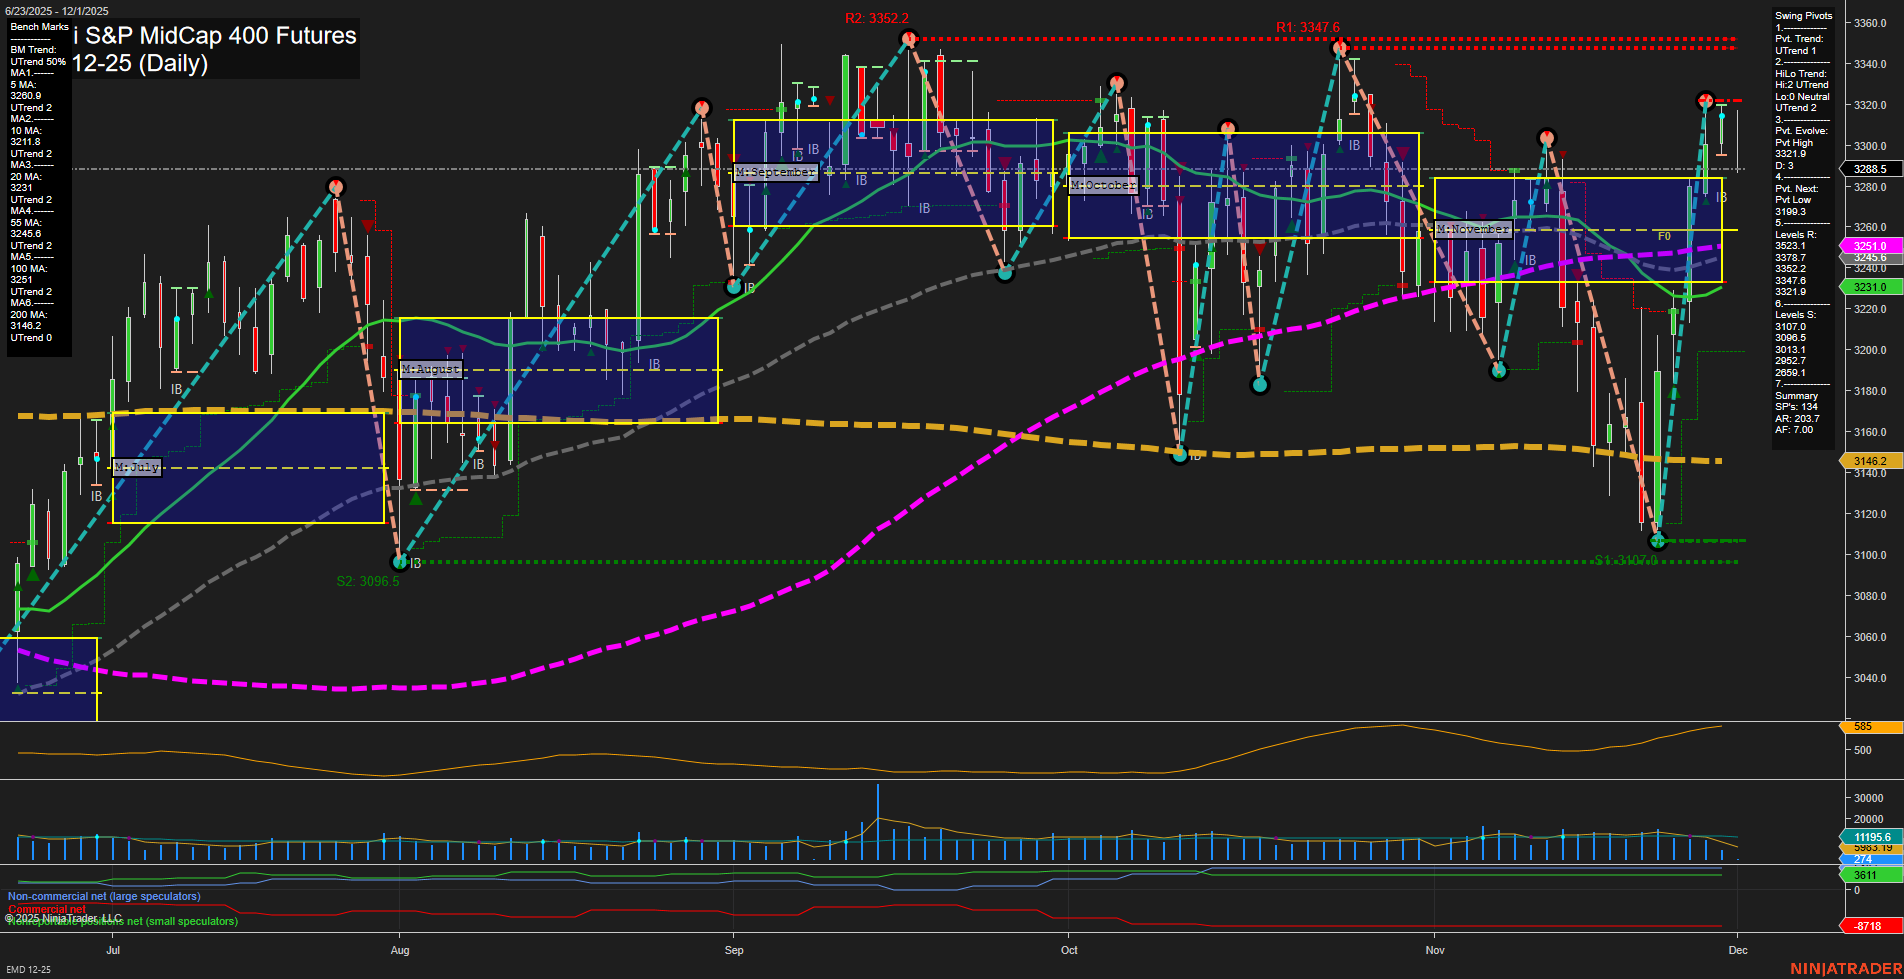Image resolution: width=1904 pixels, height=979 pixels.
Task: Click the S2: 3096.5 support label
Action: pyautogui.click(x=368, y=582)
